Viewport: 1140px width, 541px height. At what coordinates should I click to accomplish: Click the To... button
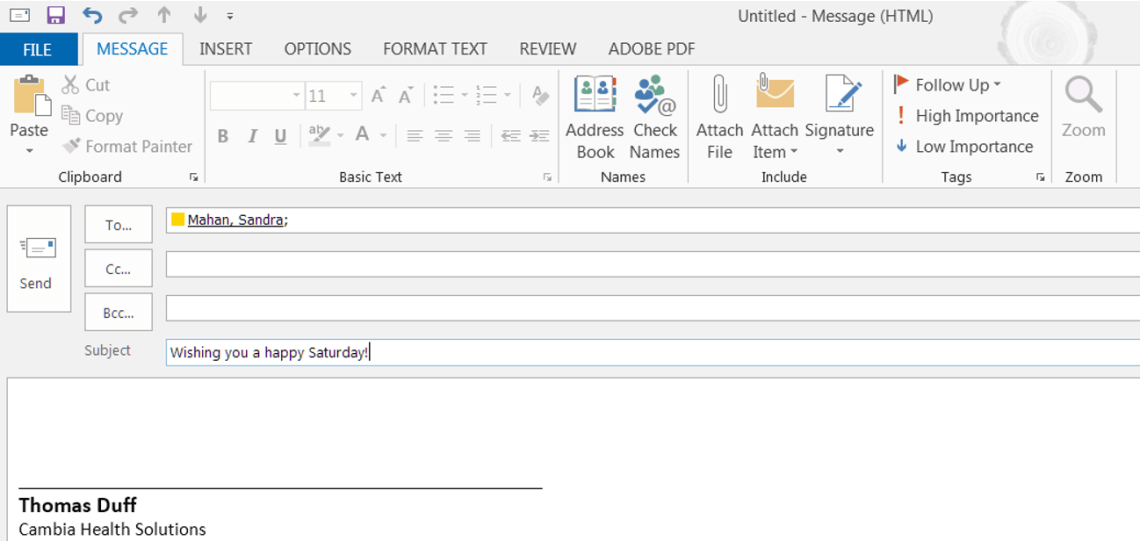coord(119,225)
